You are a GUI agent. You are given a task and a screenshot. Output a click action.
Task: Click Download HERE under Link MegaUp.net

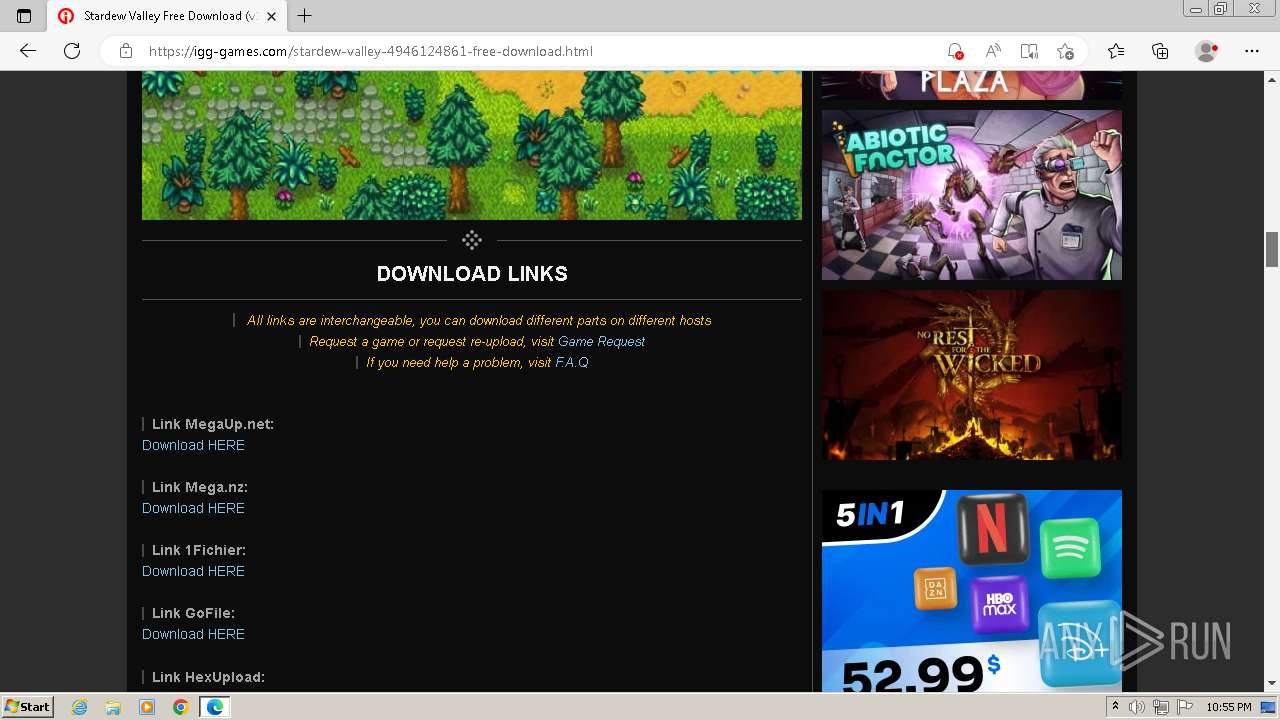(193, 445)
